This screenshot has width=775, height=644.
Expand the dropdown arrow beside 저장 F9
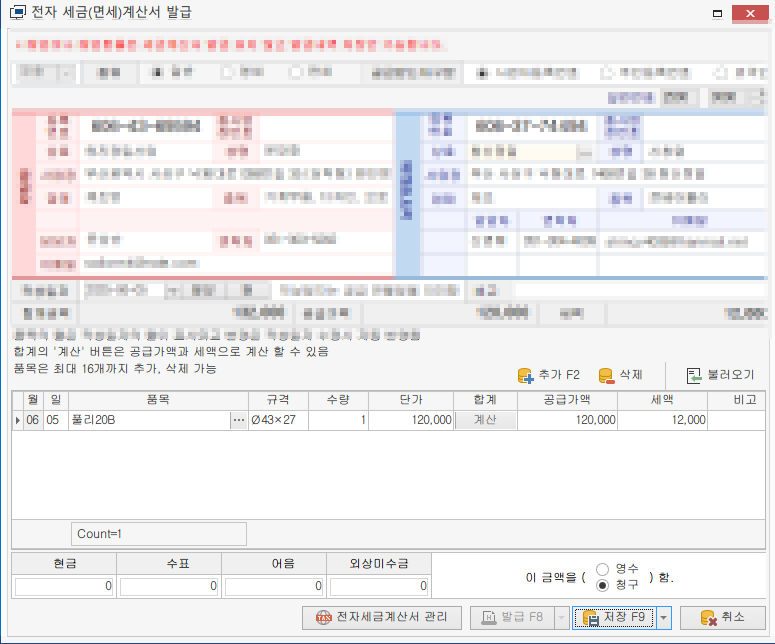(x=662, y=618)
